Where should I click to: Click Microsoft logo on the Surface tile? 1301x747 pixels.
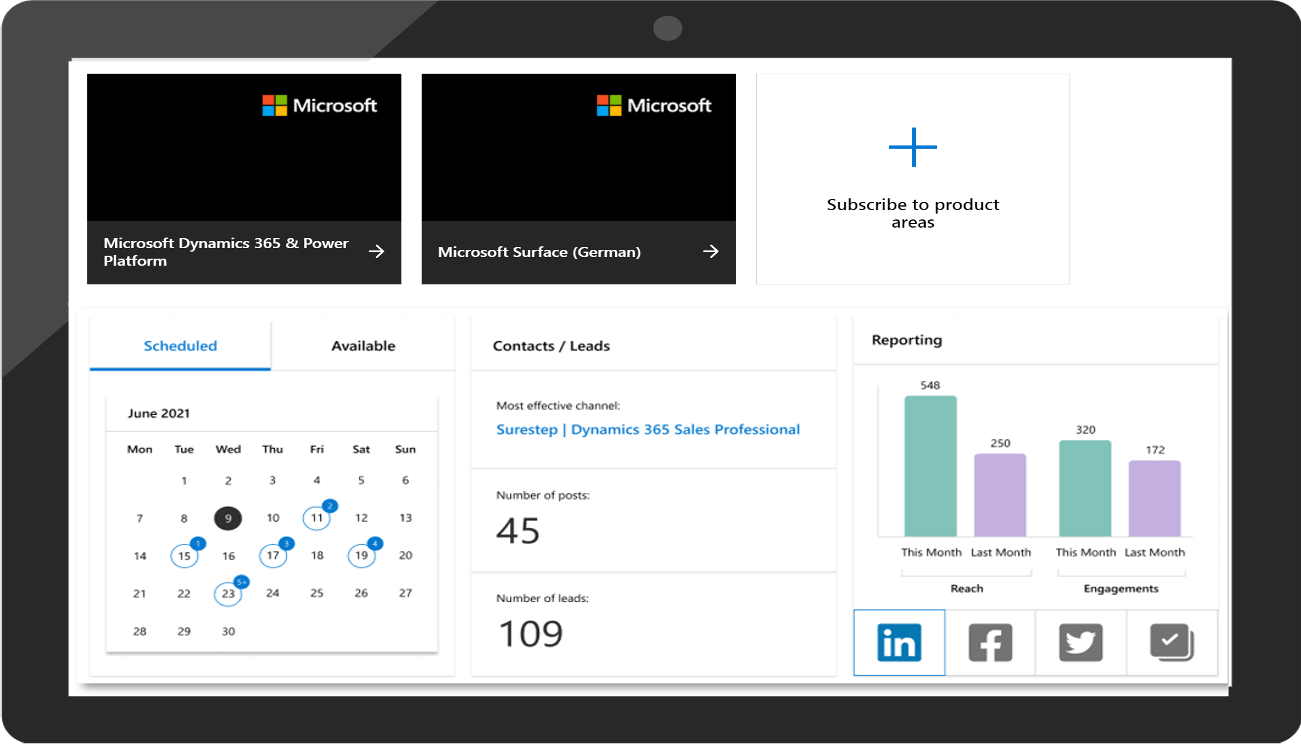(x=654, y=105)
